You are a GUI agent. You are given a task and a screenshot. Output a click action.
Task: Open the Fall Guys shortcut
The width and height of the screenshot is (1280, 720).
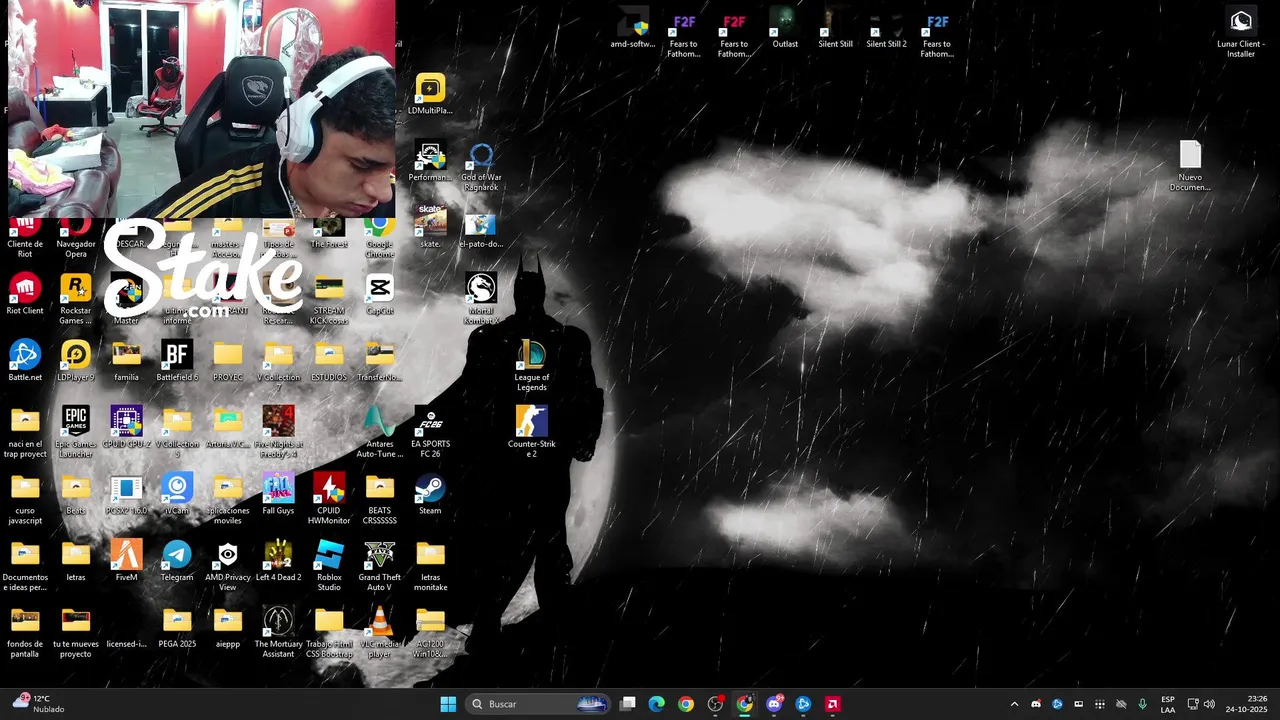pos(278,495)
